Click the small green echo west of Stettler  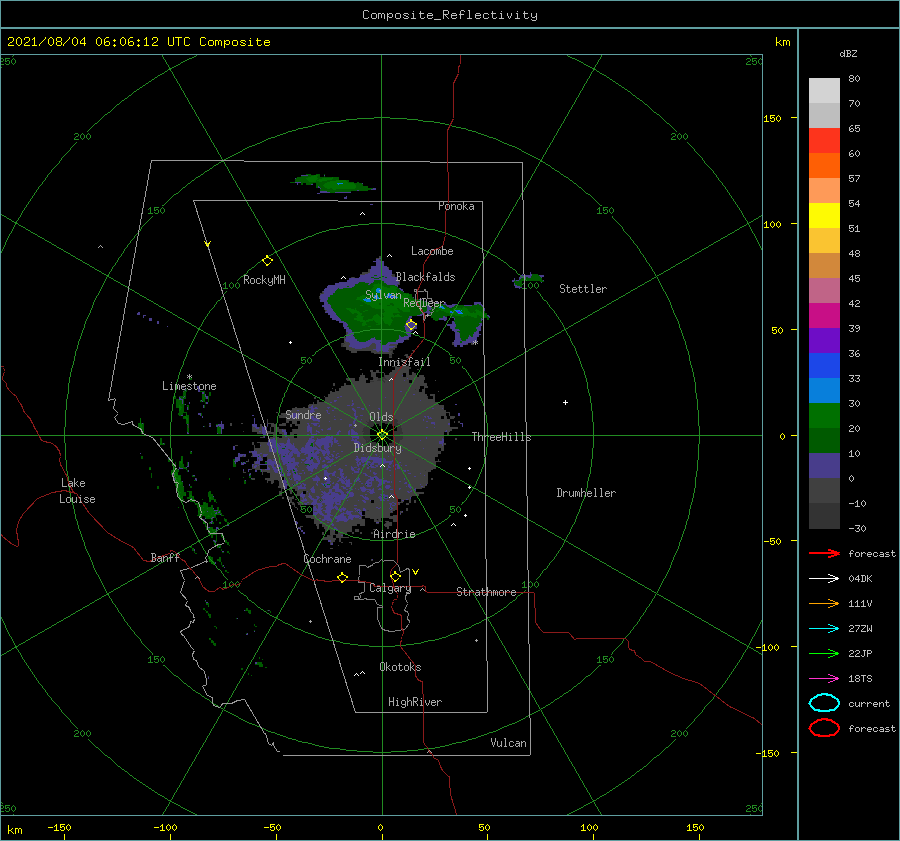[x=528, y=281]
